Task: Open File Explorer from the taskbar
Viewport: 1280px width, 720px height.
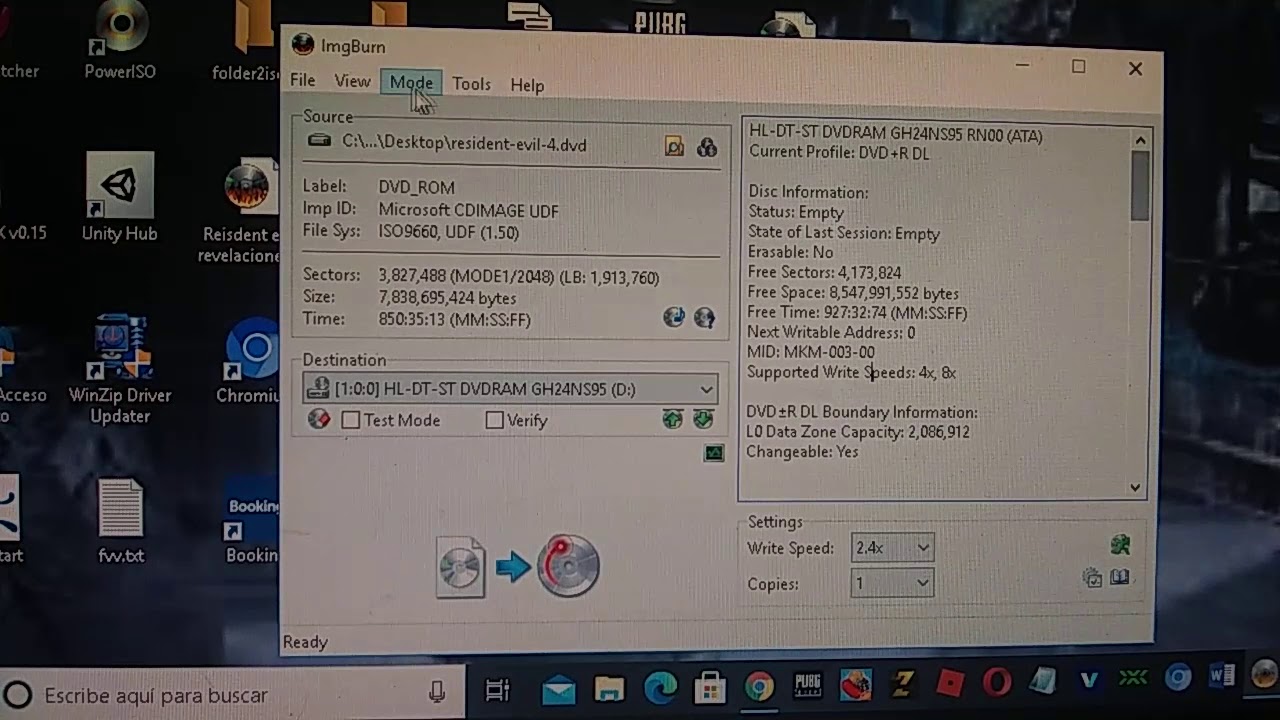Action: pos(609,689)
